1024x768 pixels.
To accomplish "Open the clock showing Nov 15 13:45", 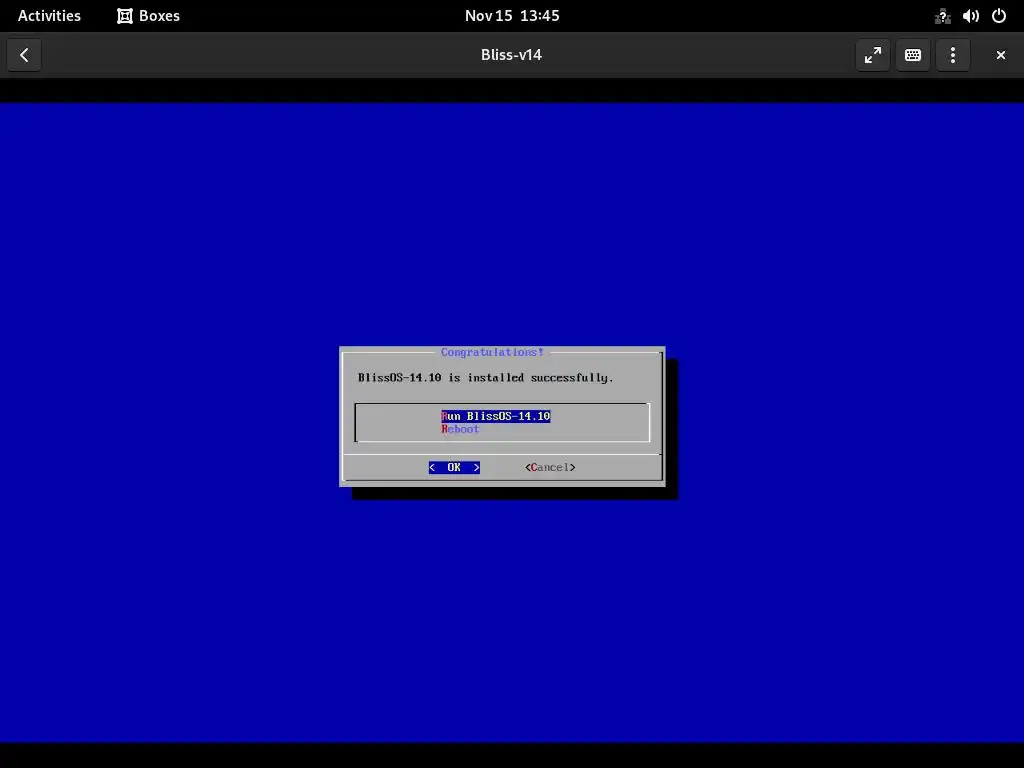I will coord(512,16).
